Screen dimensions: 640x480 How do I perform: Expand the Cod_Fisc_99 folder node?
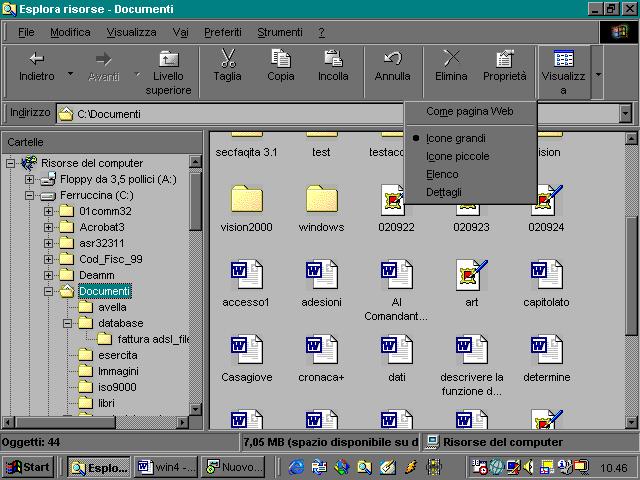tap(48, 259)
